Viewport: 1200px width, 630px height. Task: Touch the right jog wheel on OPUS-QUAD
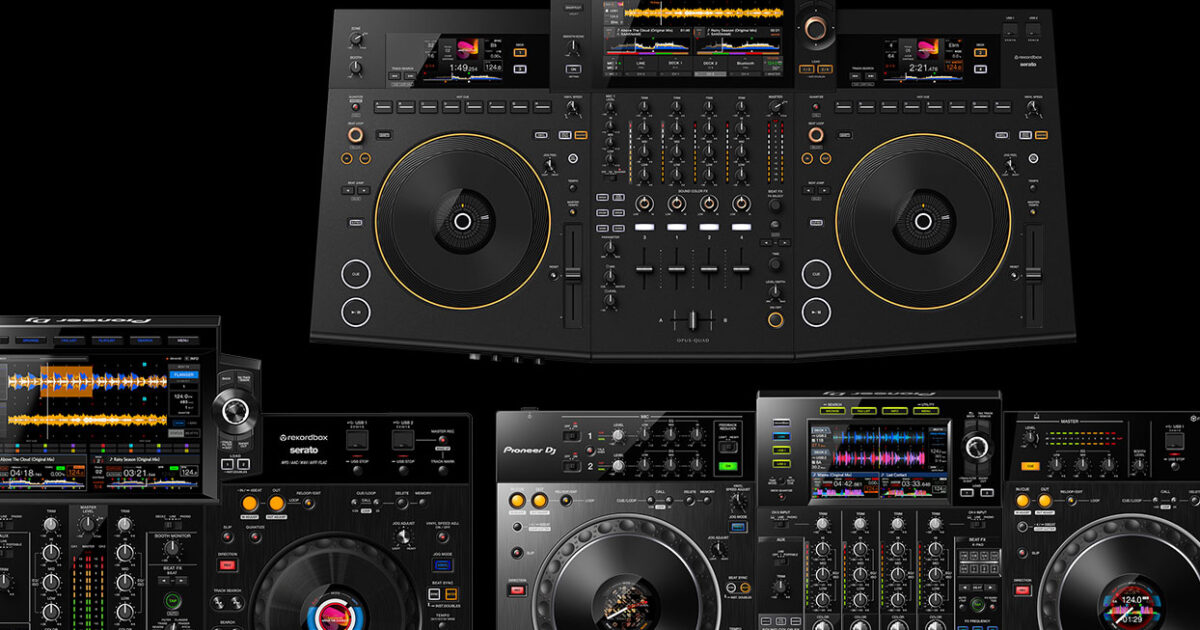point(924,221)
